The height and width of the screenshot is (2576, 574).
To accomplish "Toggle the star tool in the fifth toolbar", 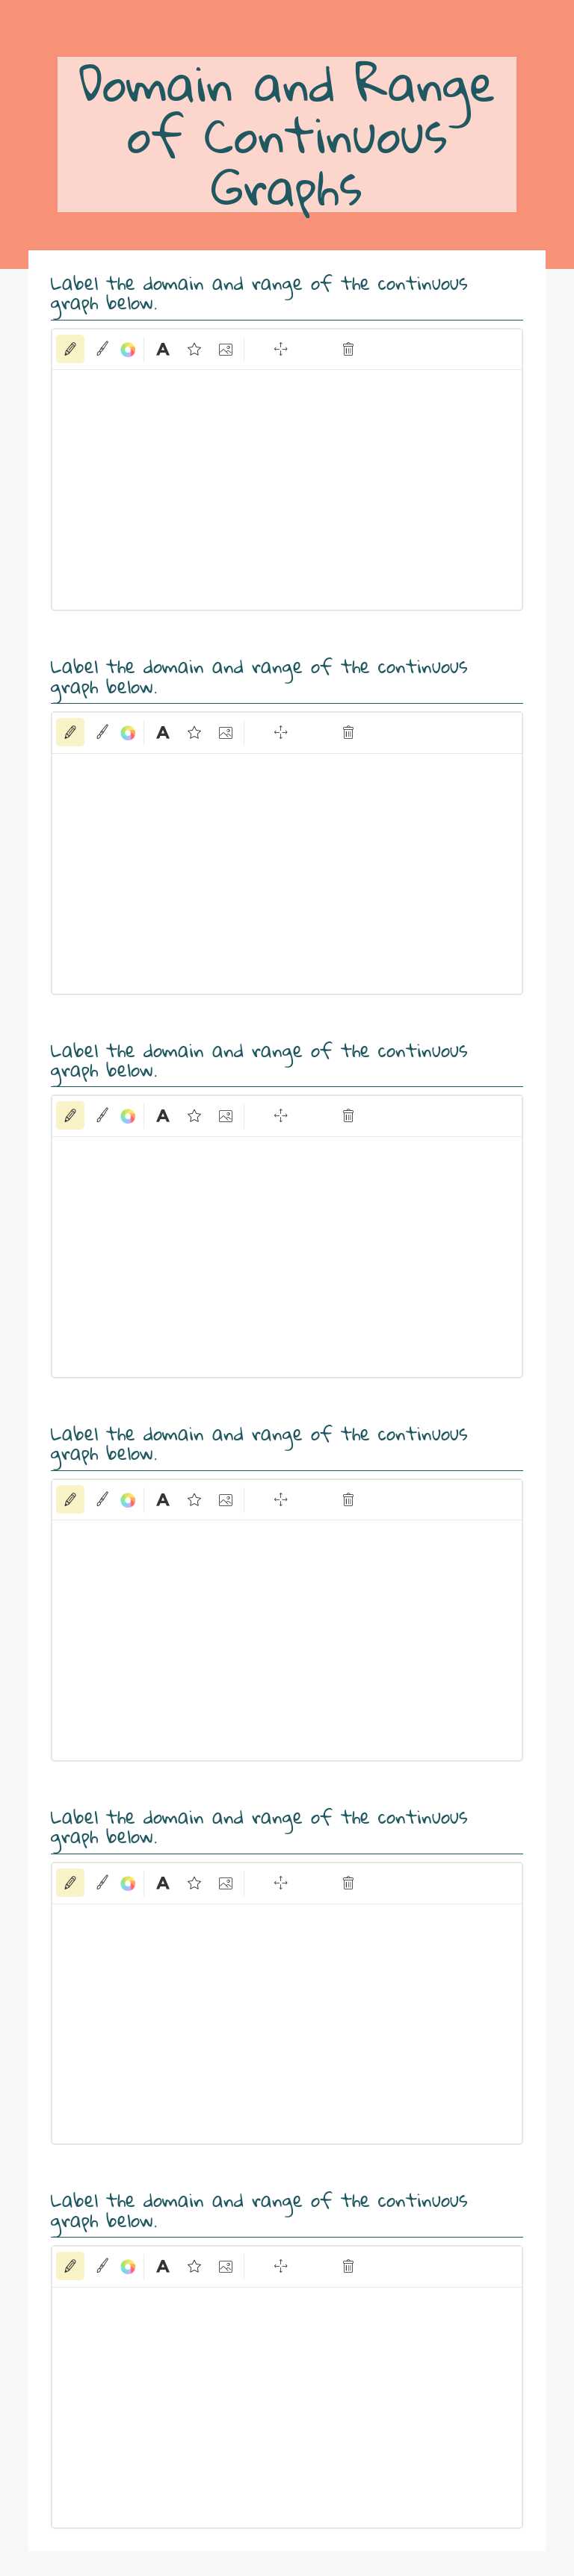I will (193, 1883).
